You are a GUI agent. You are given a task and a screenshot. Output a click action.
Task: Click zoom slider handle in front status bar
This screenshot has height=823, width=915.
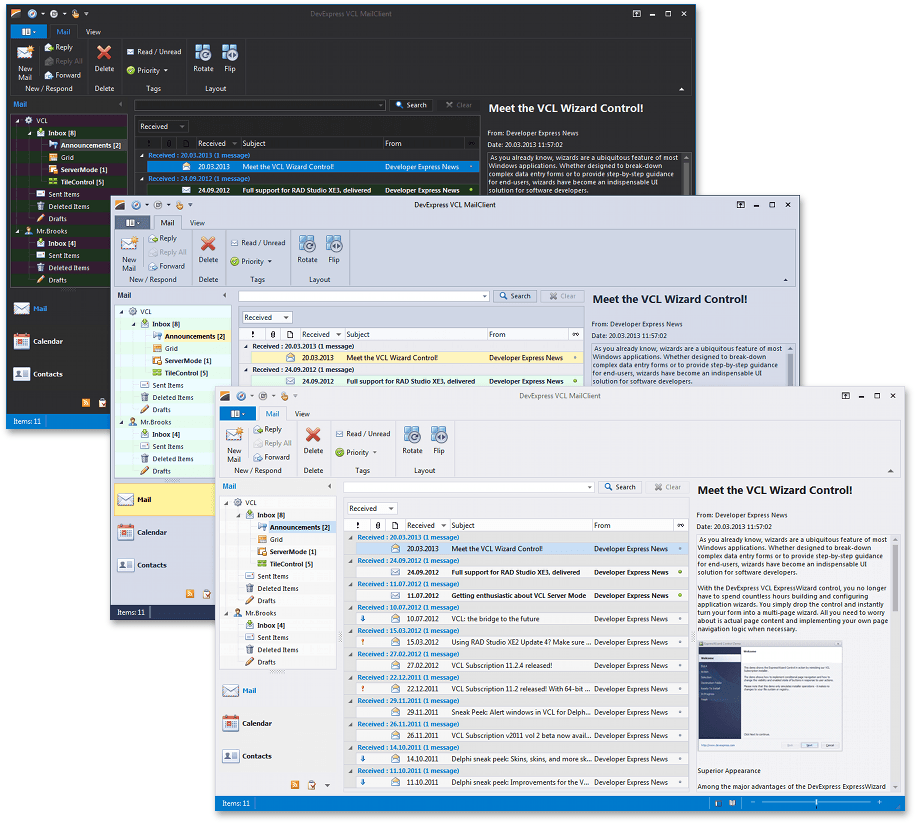(816, 803)
